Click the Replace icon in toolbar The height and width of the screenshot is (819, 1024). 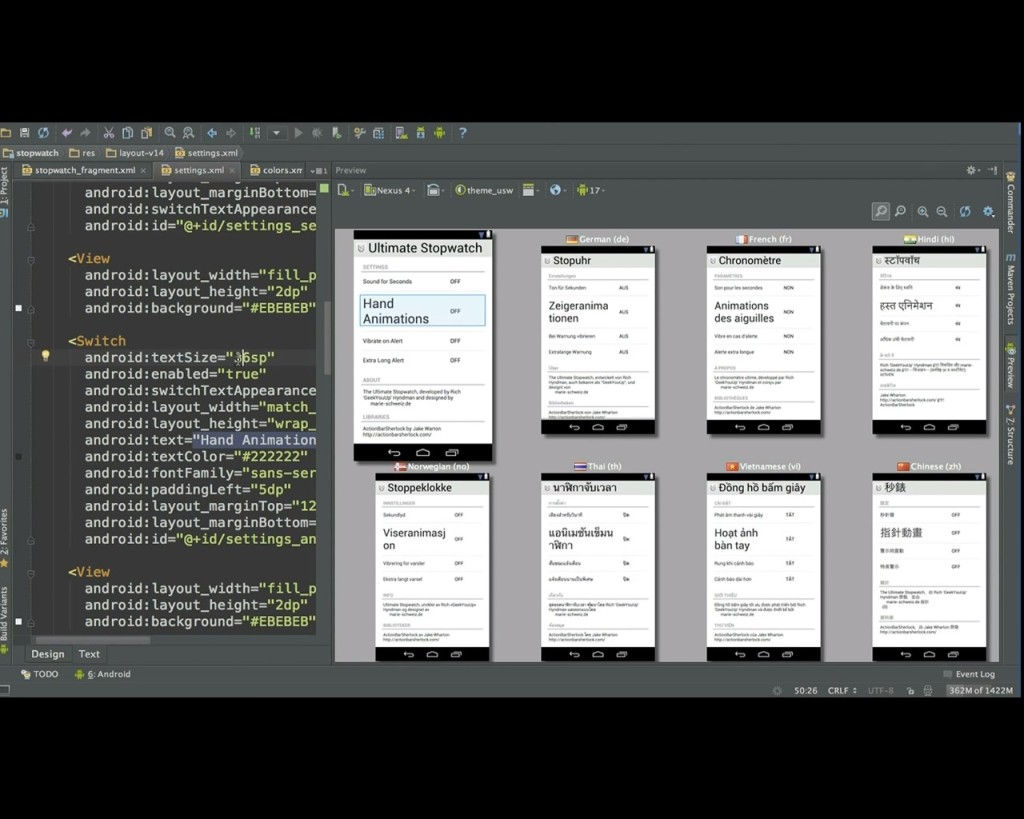[x=189, y=133]
